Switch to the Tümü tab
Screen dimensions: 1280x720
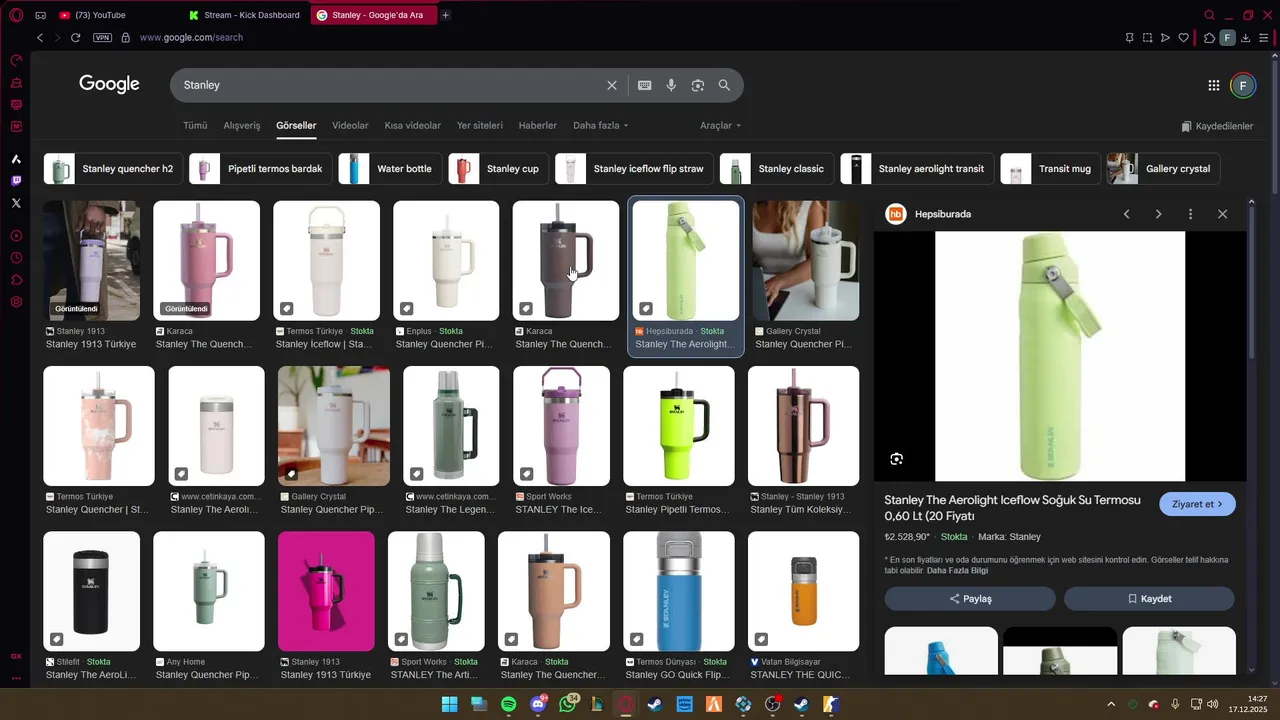tap(195, 126)
